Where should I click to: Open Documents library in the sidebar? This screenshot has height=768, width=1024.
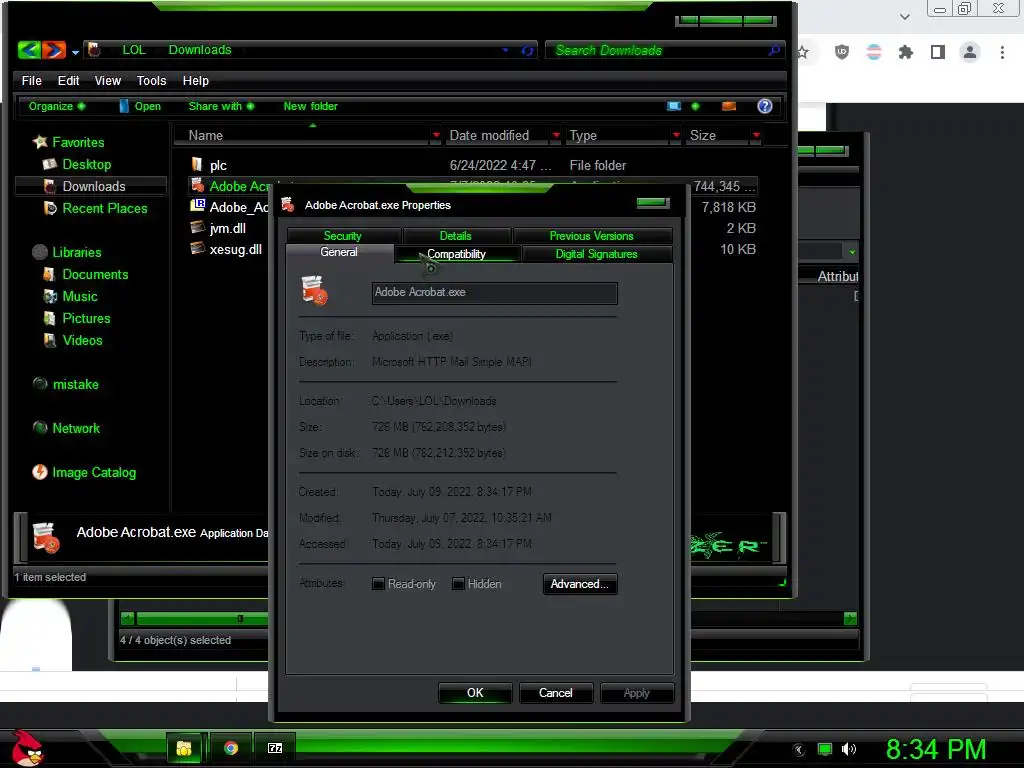coord(95,274)
